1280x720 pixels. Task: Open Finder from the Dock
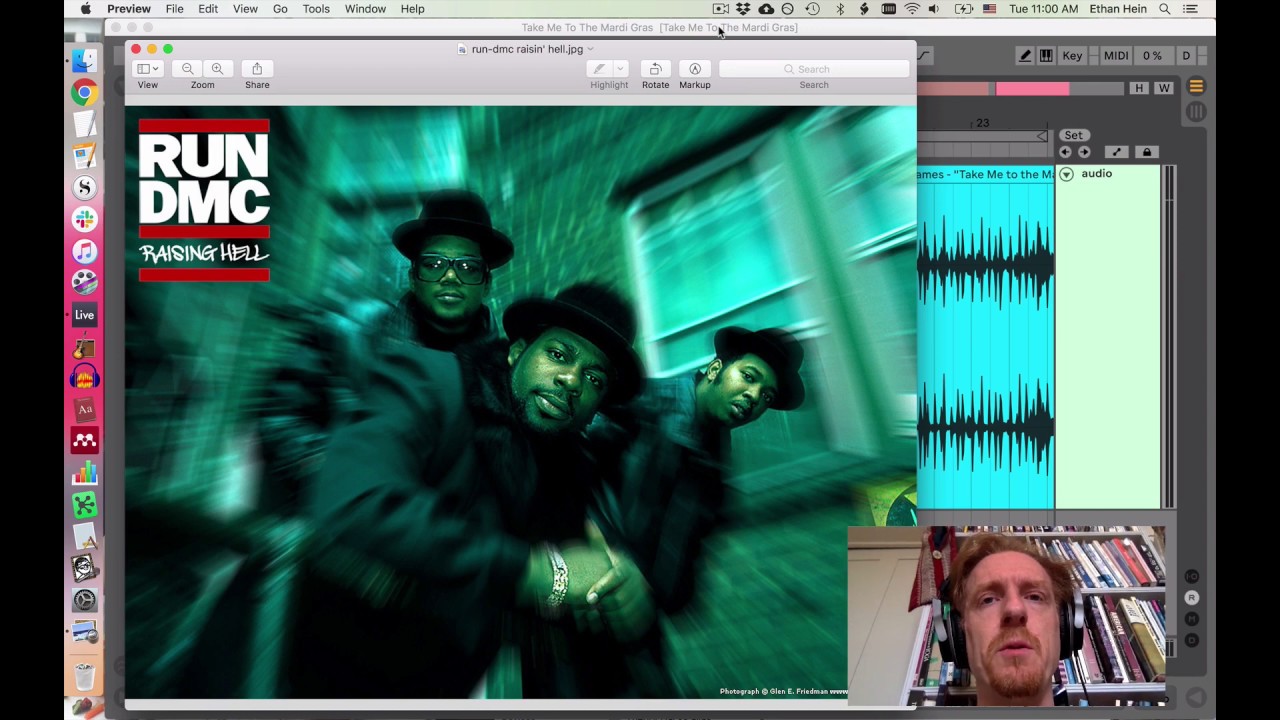coord(85,61)
